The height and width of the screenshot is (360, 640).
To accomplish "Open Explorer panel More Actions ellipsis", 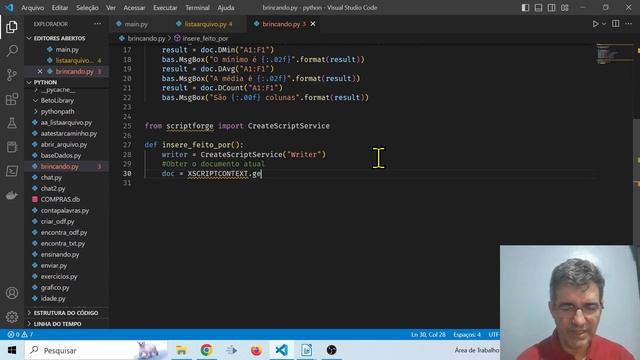I will pyautogui.click(x=98, y=24).
